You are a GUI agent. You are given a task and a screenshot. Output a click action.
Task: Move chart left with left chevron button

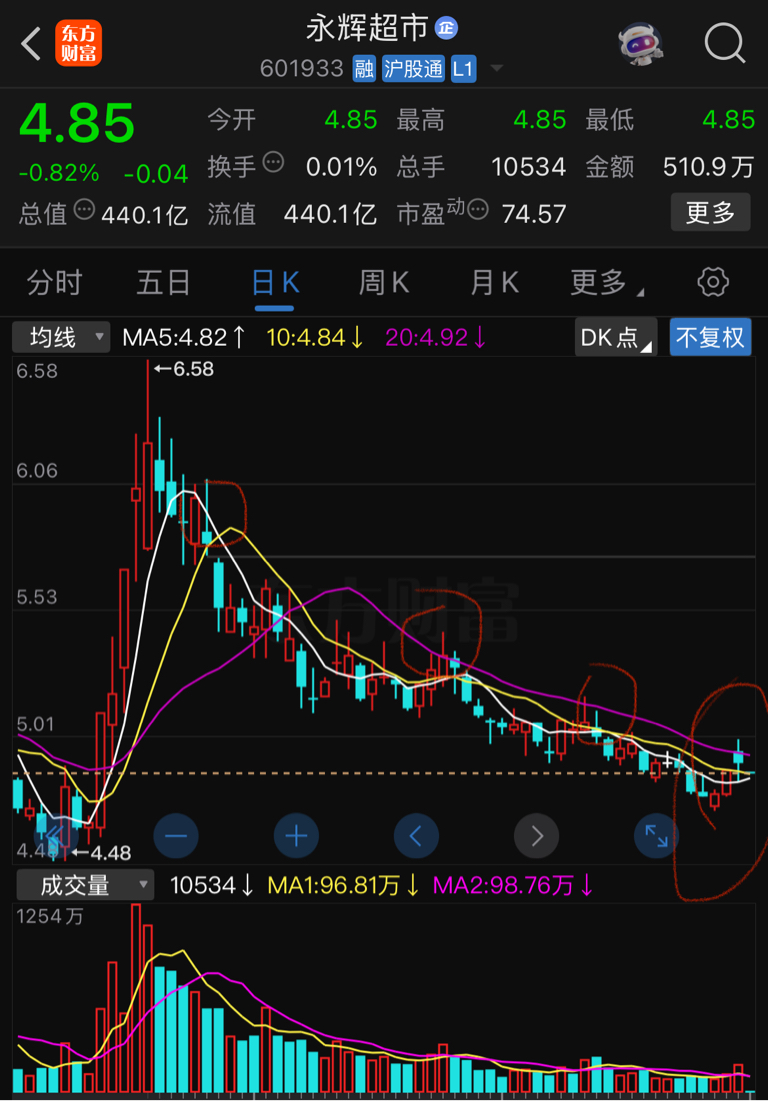point(416,836)
